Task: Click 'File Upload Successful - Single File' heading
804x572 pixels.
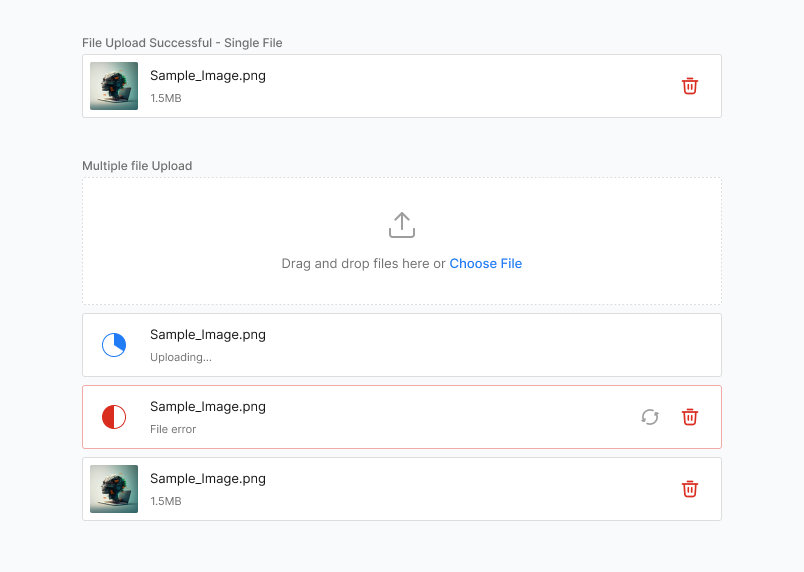Action: coord(182,43)
